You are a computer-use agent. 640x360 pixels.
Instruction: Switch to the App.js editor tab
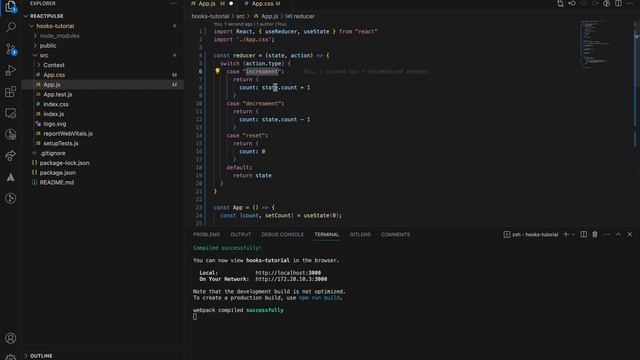207,4
